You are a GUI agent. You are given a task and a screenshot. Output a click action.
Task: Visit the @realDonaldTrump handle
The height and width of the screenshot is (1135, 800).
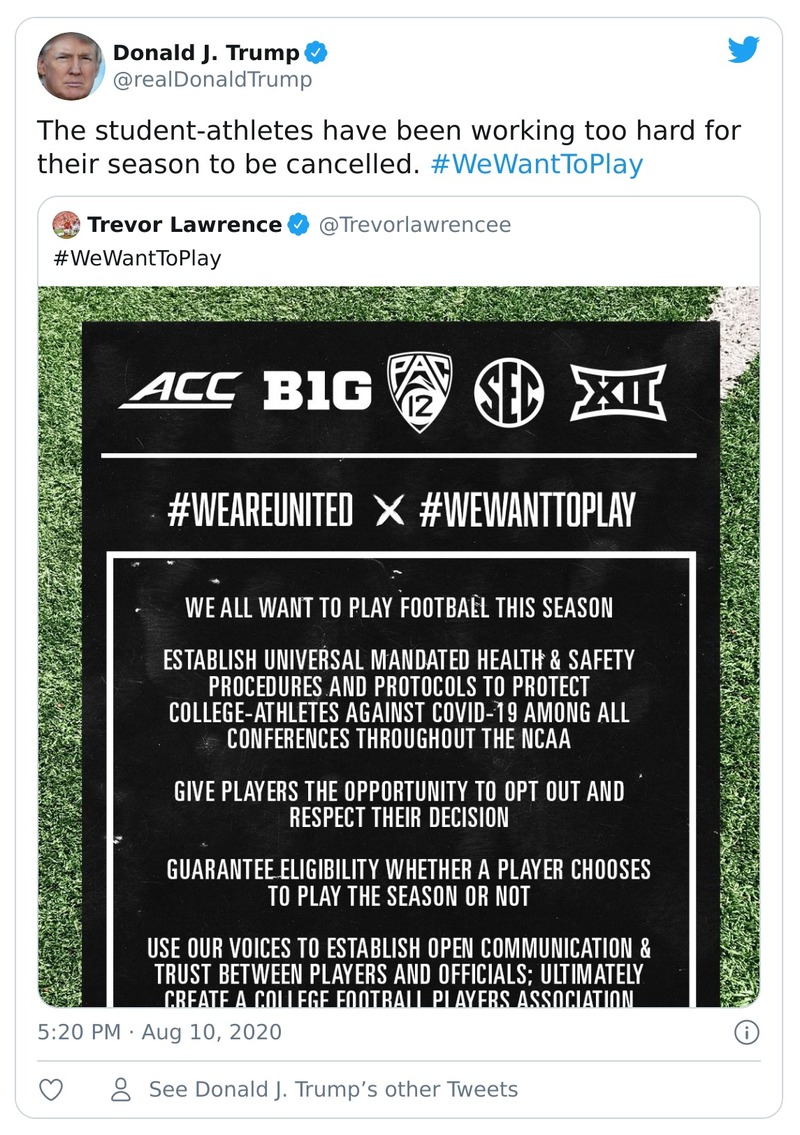[x=212, y=79]
